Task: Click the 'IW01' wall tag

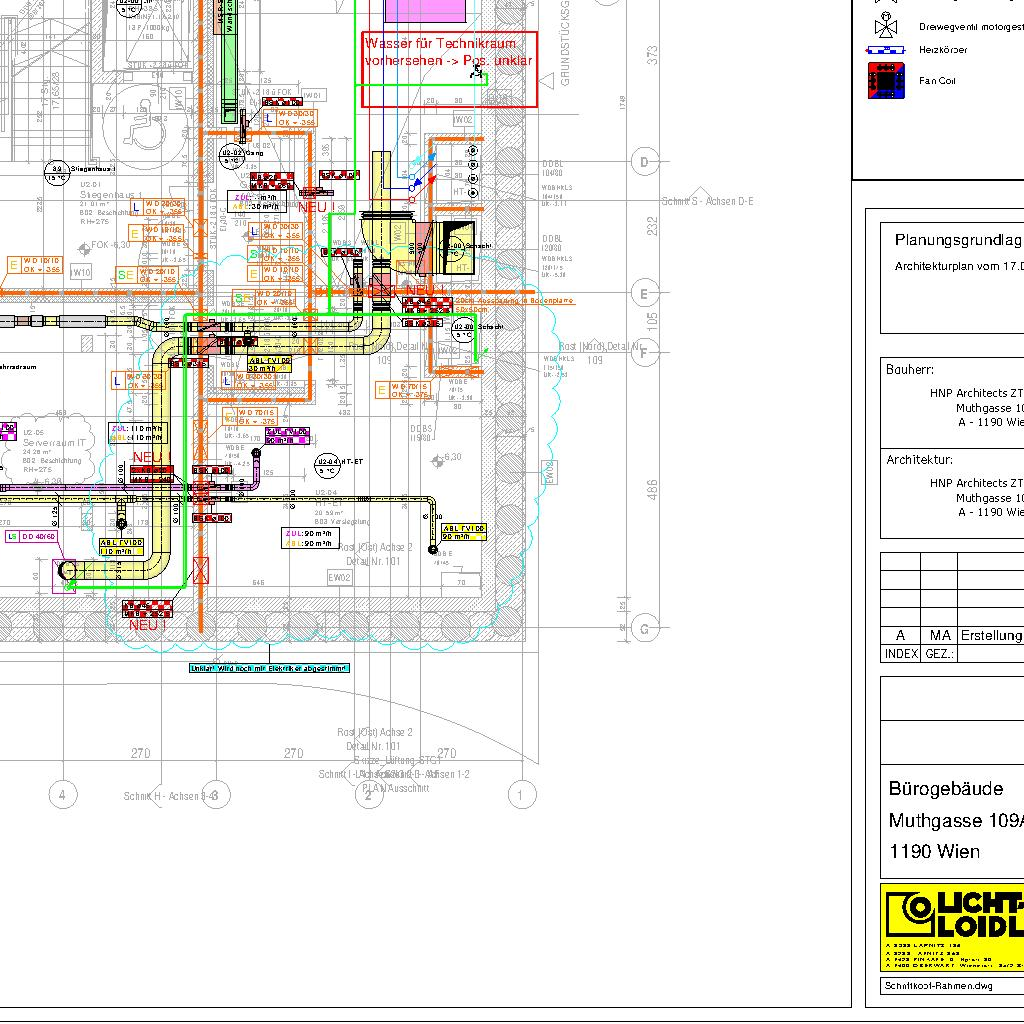Action: click(x=313, y=95)
